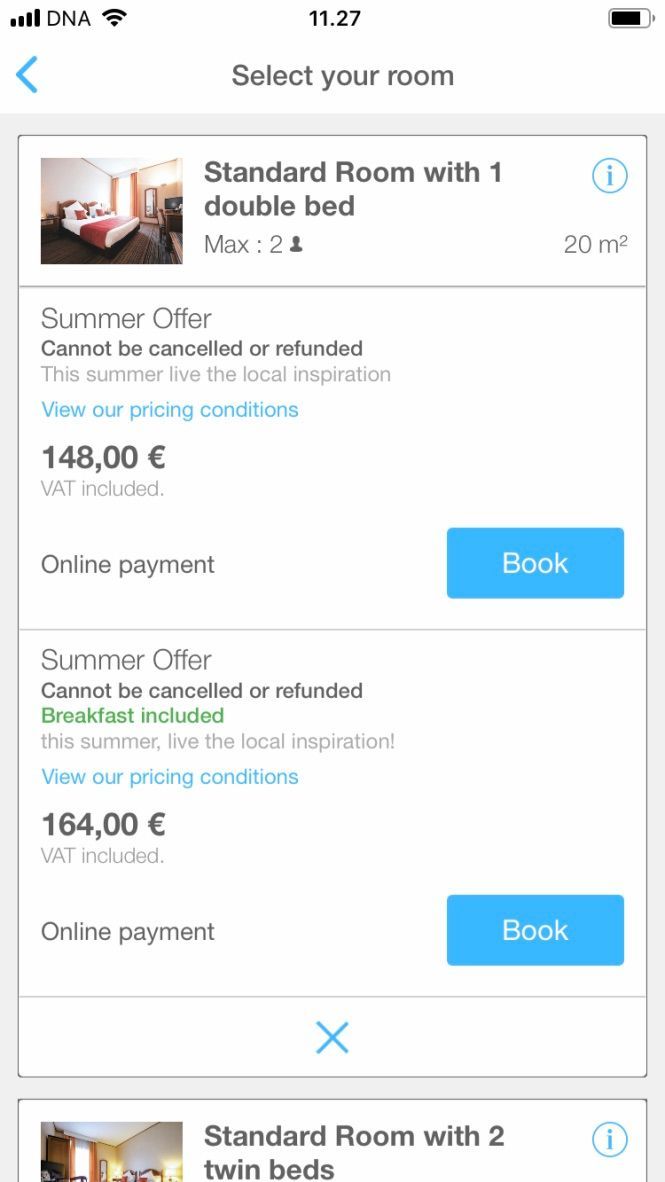Book the 148,00 € Summer Offer
Viewport: 665px width, 1182px height.
point(535,563)
